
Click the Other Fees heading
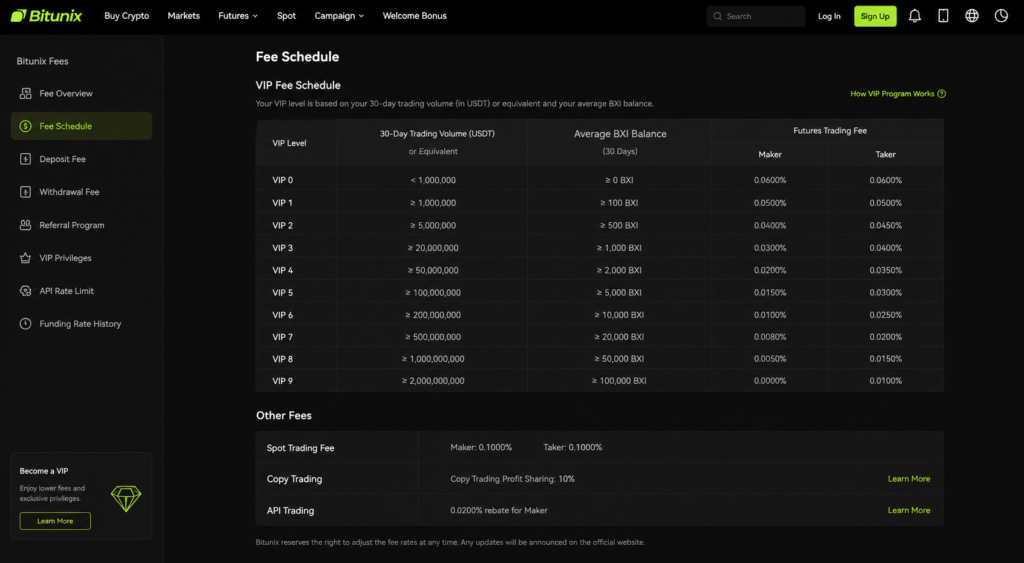283,415
